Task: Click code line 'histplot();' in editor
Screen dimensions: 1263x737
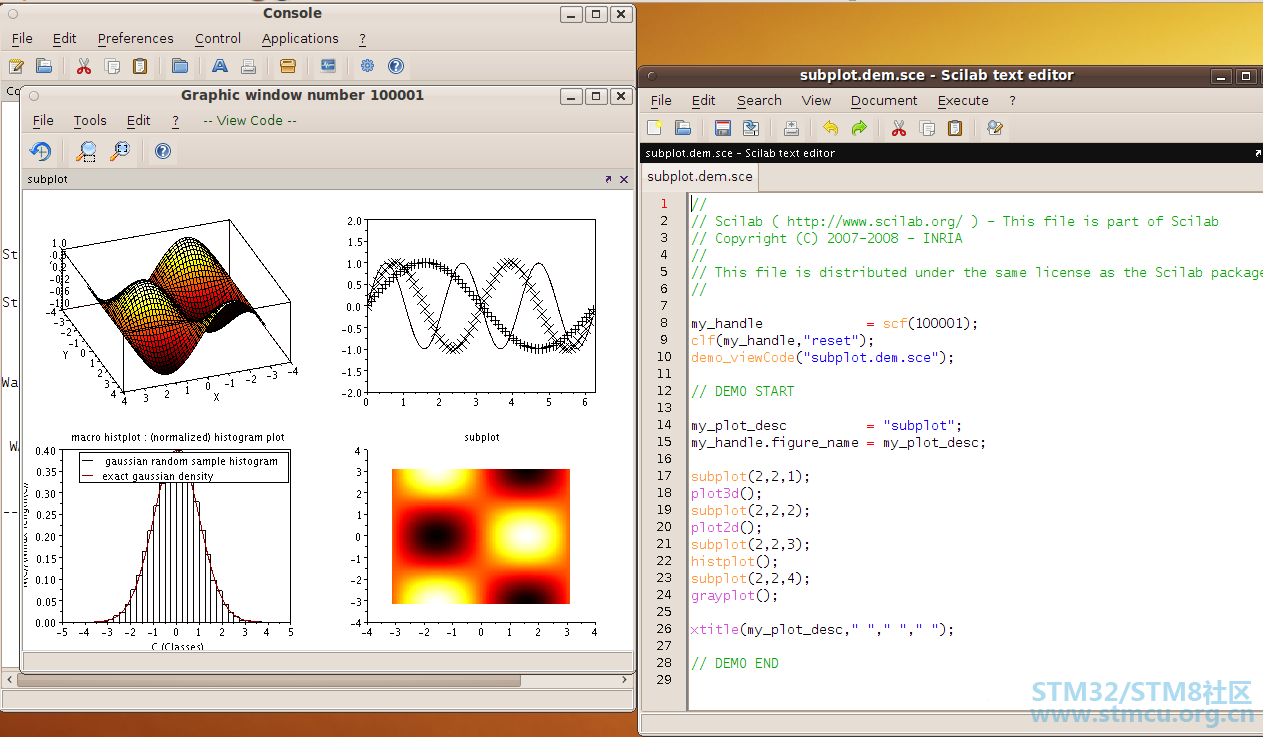Action: [734, 561]
